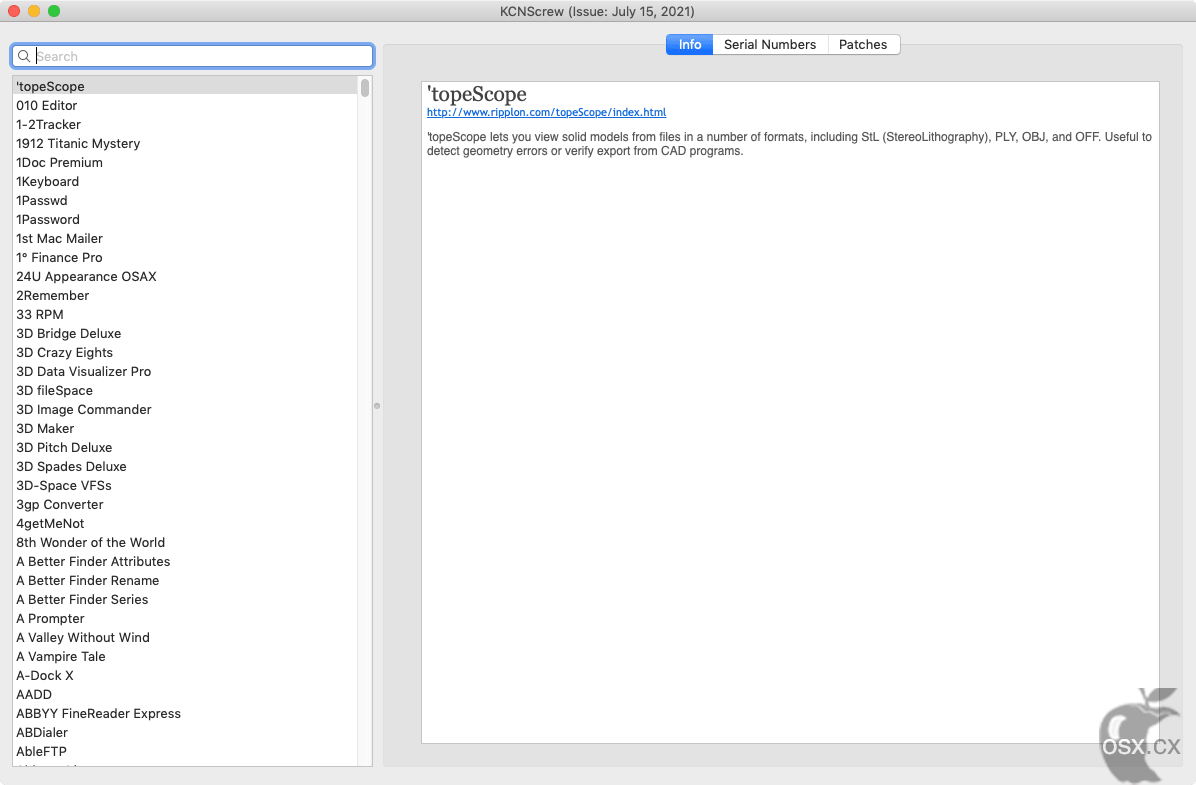Pick A Prompter entry
The width and height of the screenshot is (1196, 785).
[185, 619]
